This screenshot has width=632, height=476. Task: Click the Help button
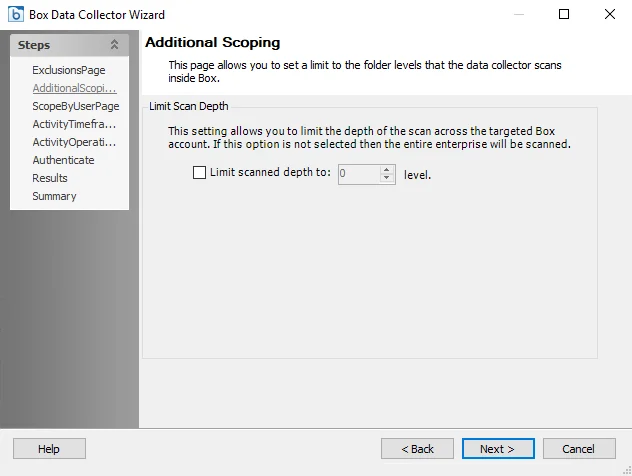point(49,449)
